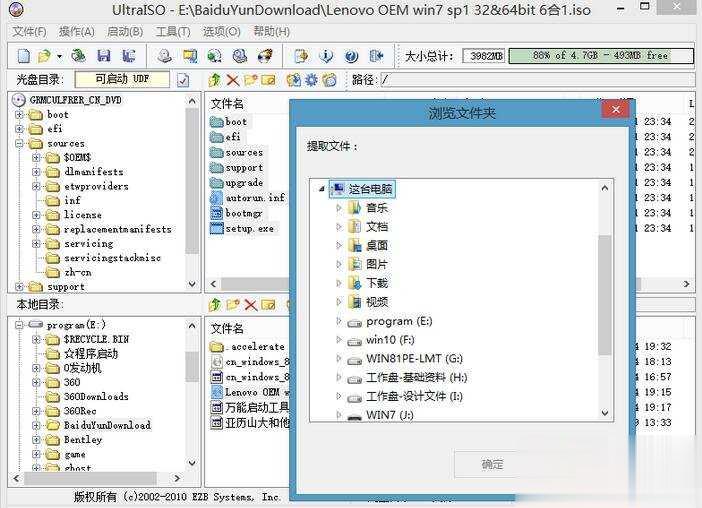702x508 pixels.
Task: Click the 可启动 UDF boot type field
Action: (x=122, y=79)
